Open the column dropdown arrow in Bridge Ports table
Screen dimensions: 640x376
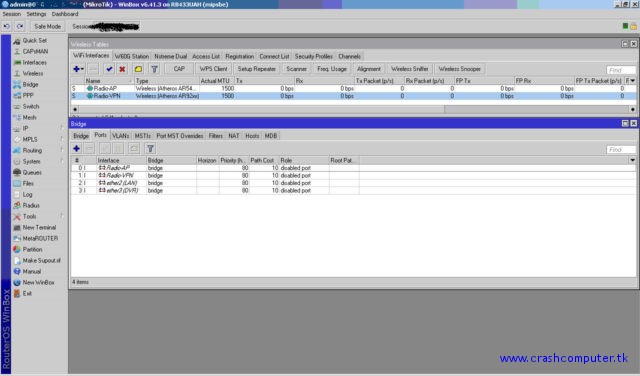coord(633,160)
